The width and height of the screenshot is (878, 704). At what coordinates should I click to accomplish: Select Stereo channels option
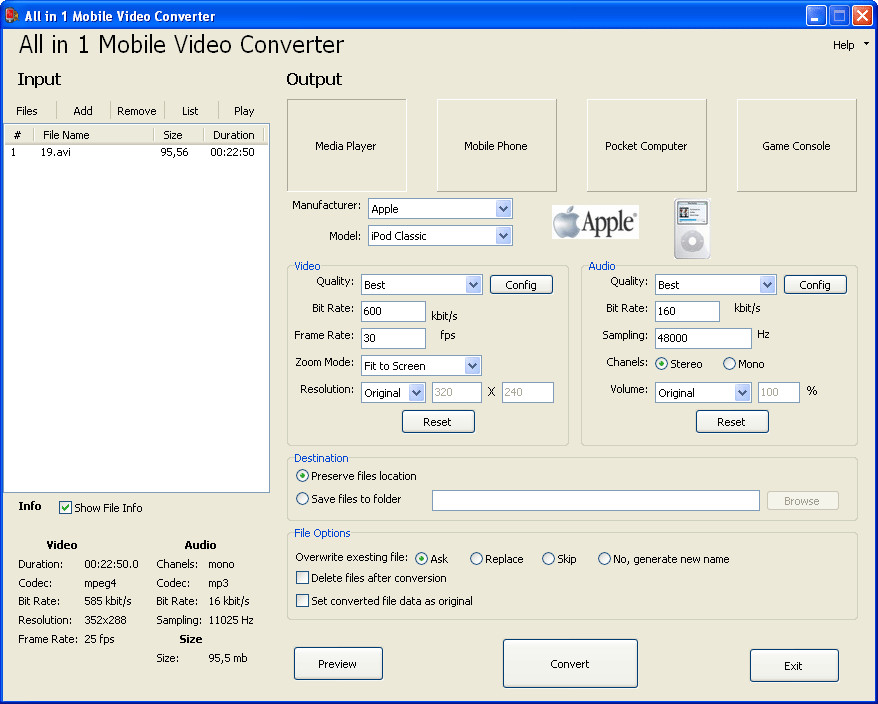click(x=662, y=364)
